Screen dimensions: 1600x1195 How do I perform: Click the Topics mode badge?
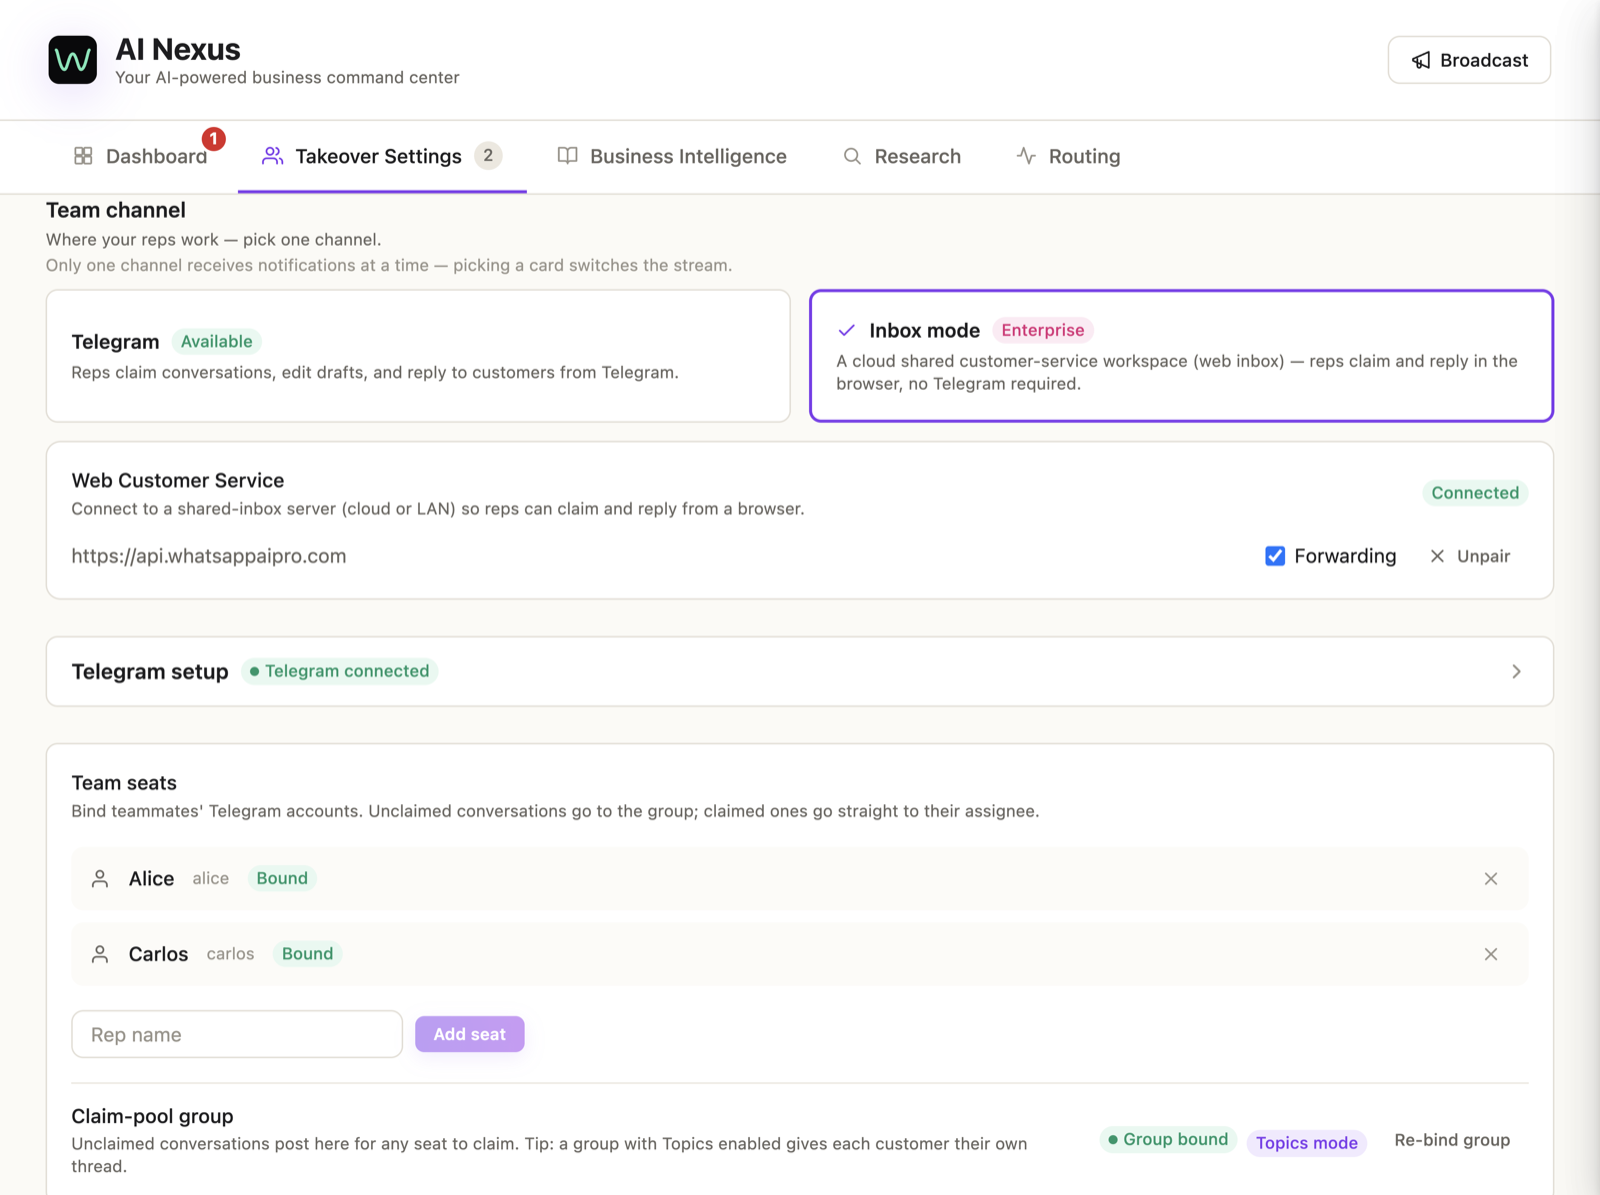point(1307,1143)
